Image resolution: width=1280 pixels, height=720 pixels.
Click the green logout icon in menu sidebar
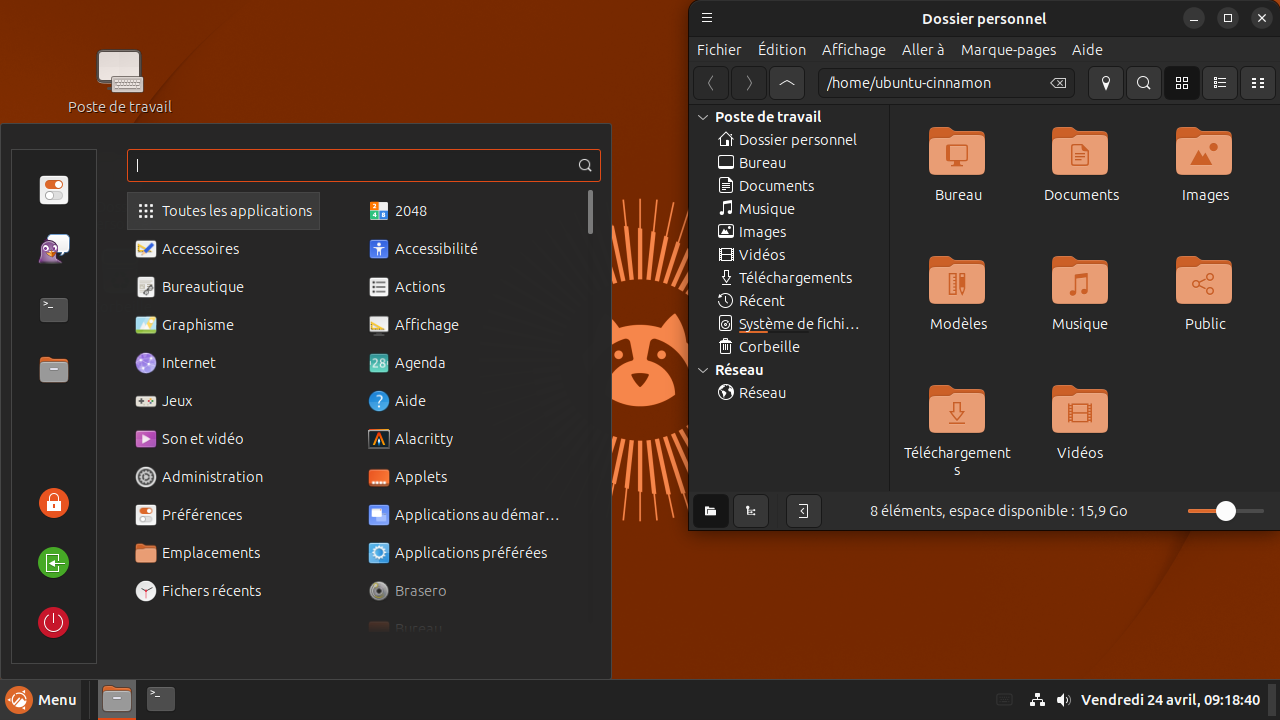[54, 562]
